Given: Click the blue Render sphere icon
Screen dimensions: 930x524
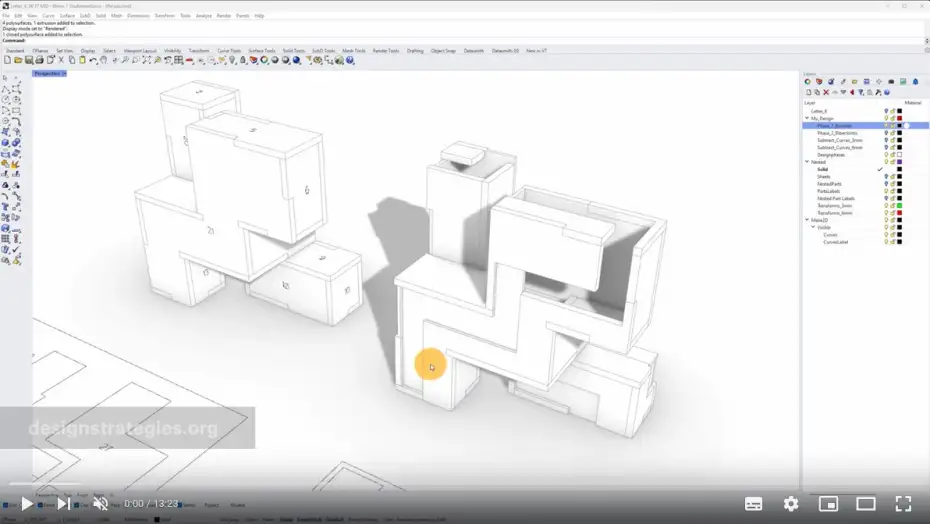Looking at the screenshot, I should (x=296, y=60).
